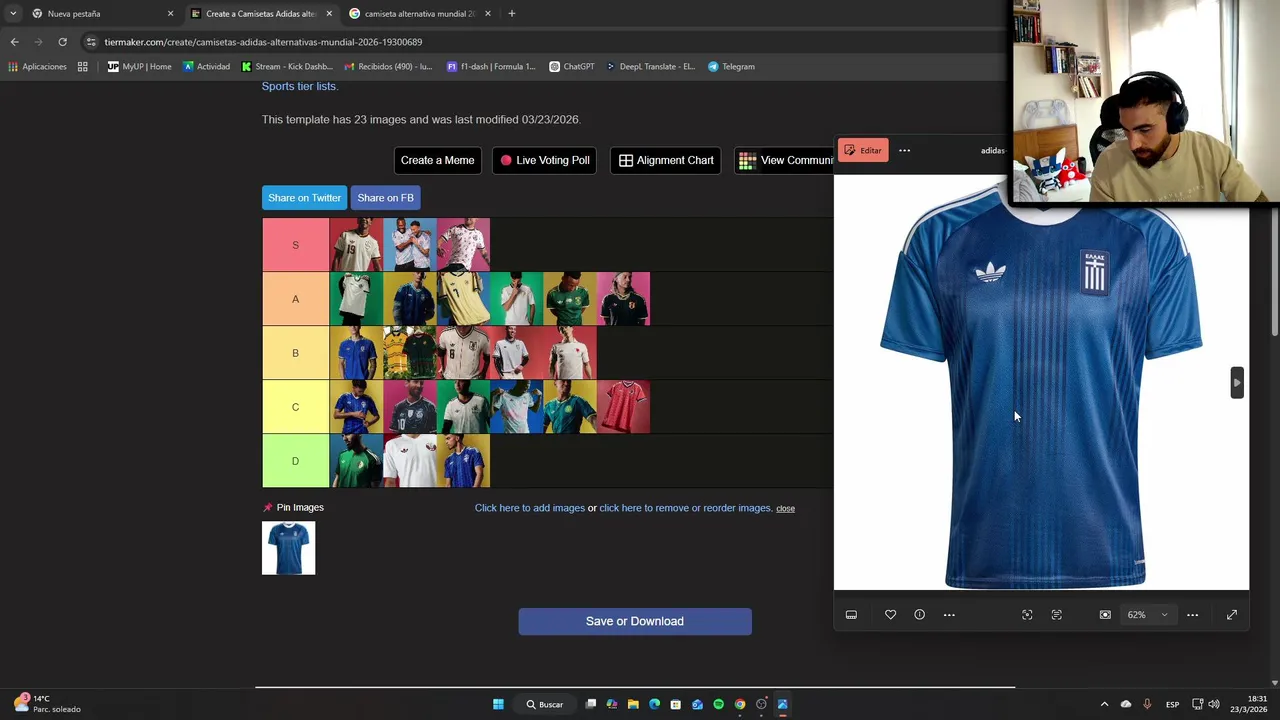Close the camiseta alternativa mundial tab
This screenshot has width=1280, height=720.
[488, 14]
